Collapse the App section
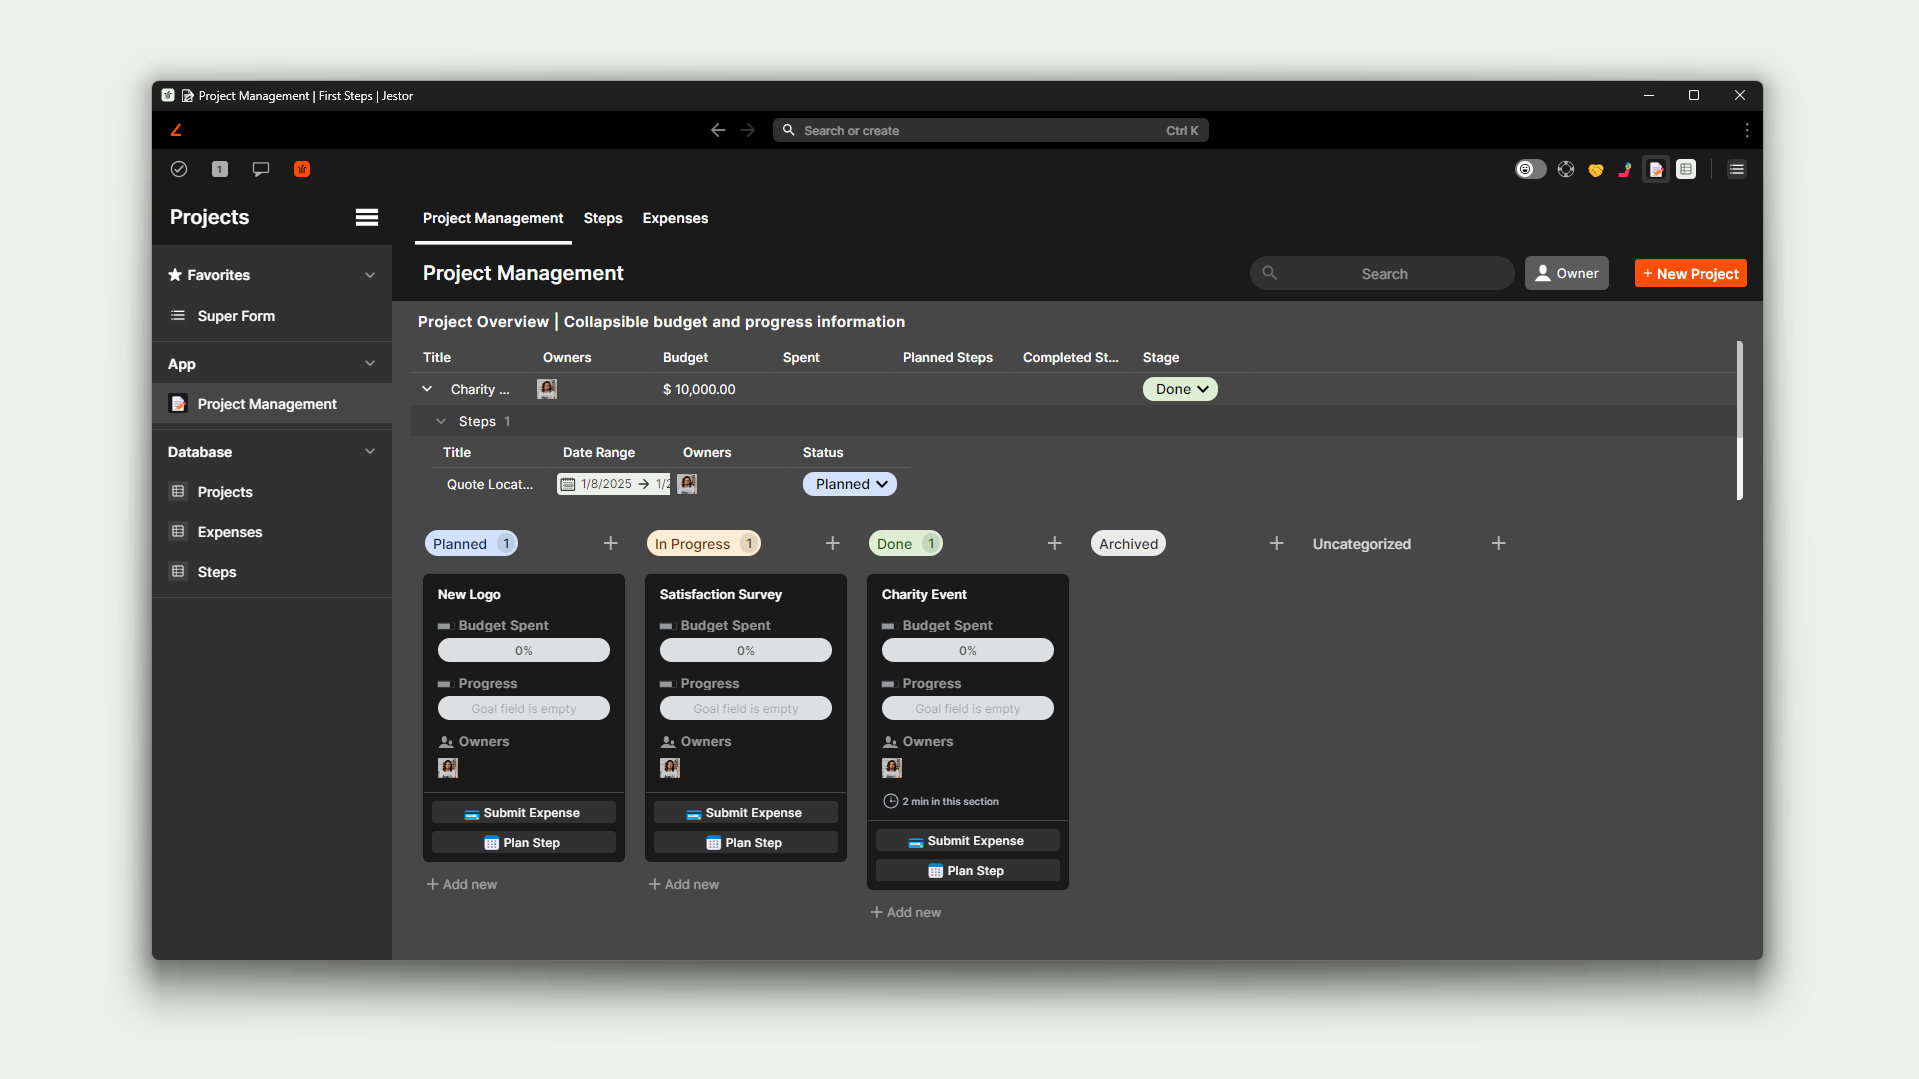The width and height of the screenshot is (1919, 1079). click(370, 364)
